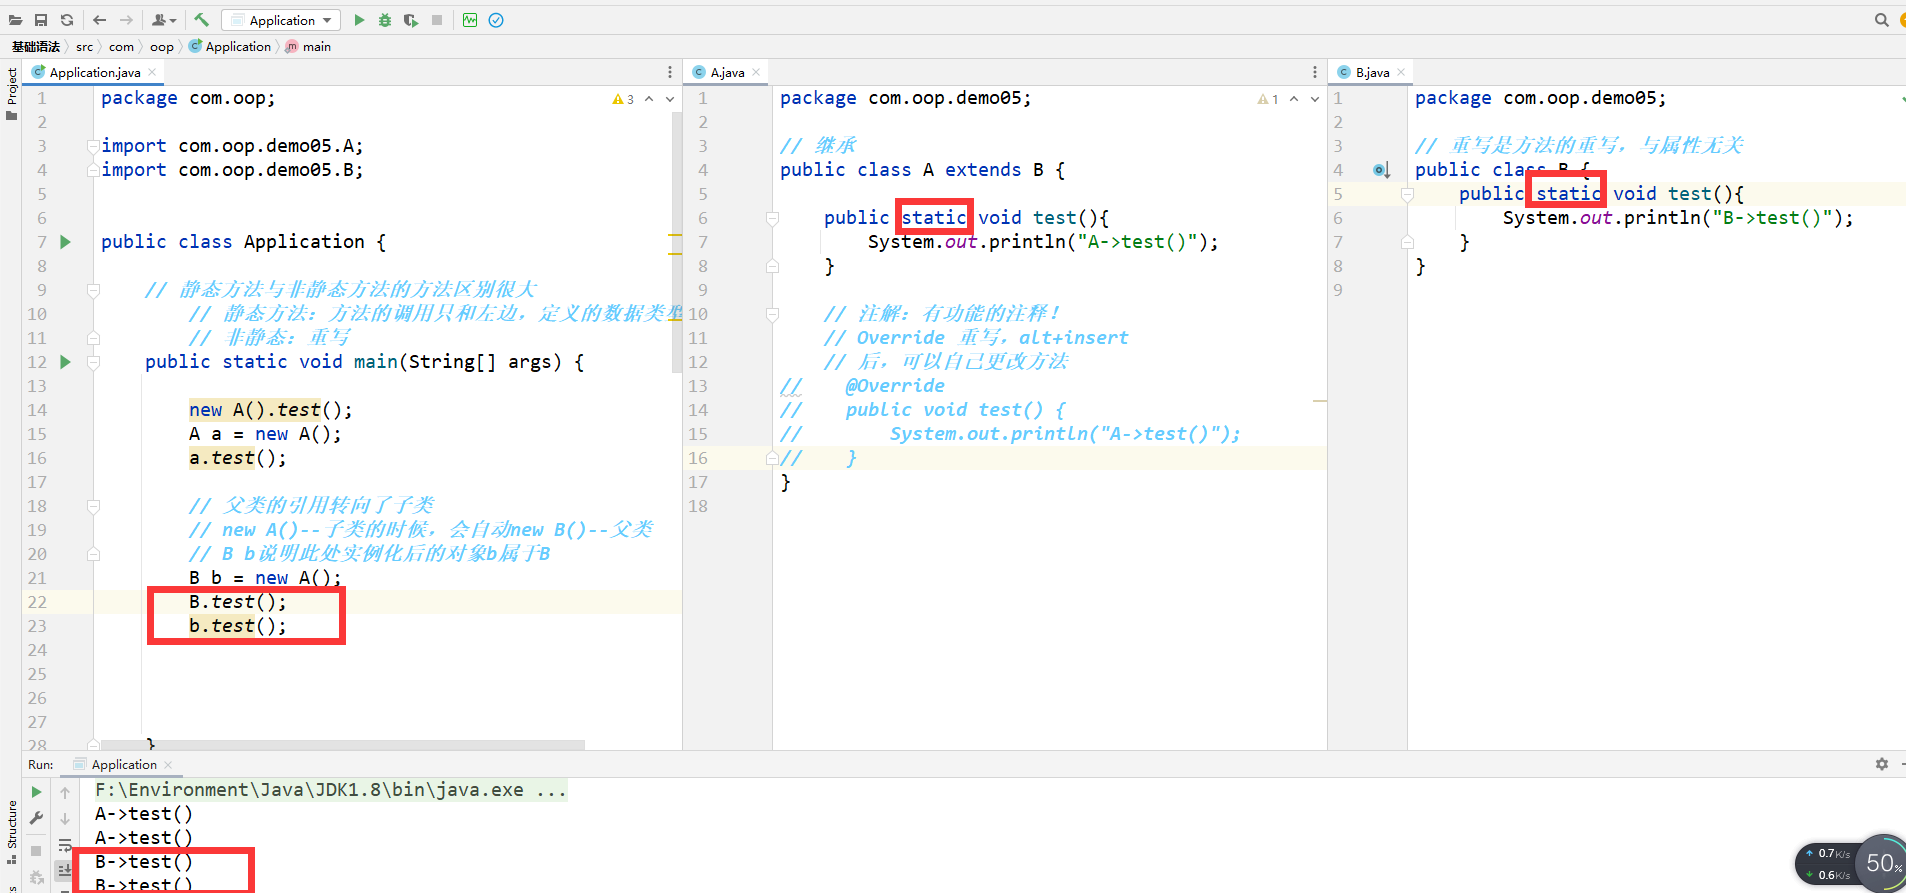Viewport: 1906px width, 893px height.
Task: Close the A.java tab
Action: (756, 72)
